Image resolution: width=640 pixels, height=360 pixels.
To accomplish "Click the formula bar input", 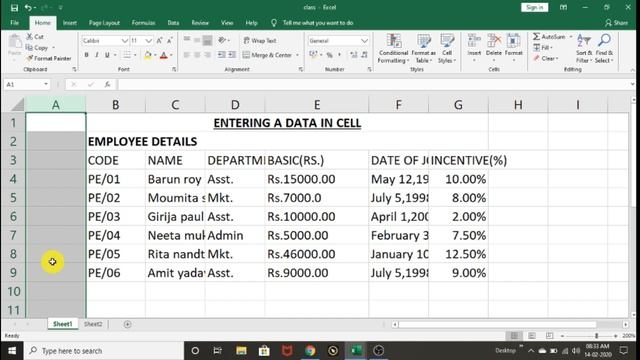I will click(373, 84).
